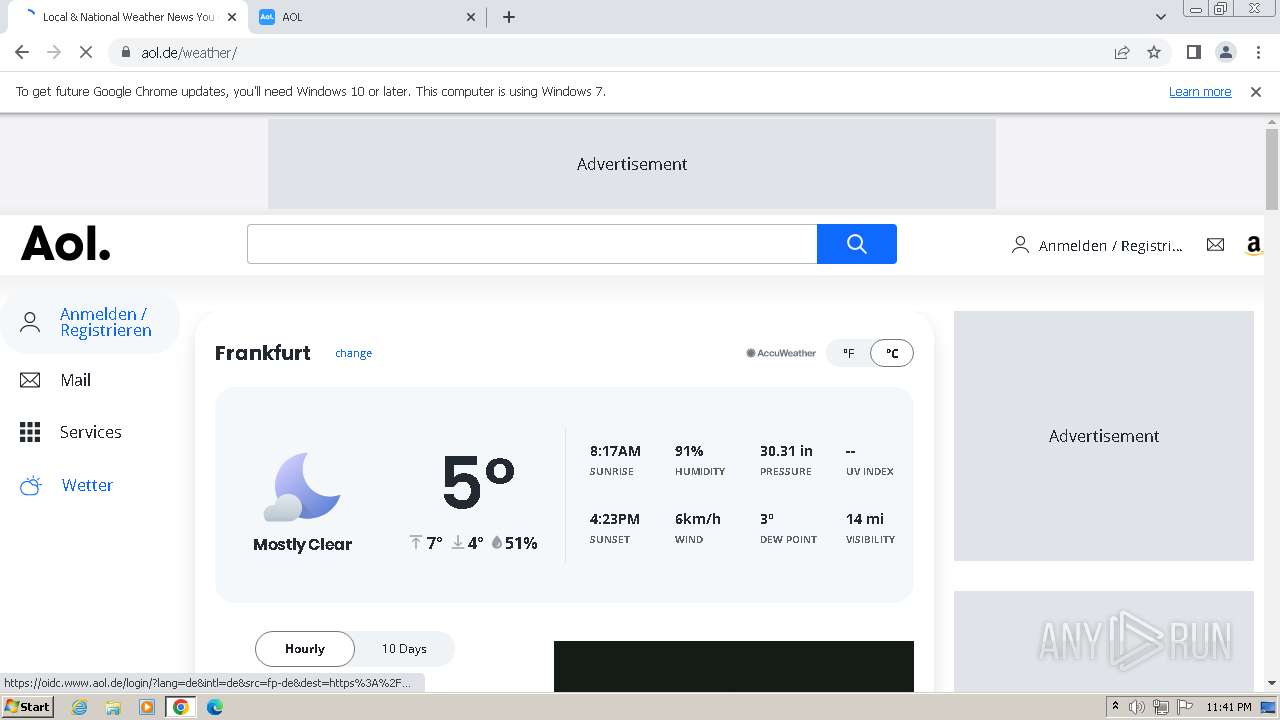
Task: Open Microsoft Edge from taskbar
Action: [214, 707]
